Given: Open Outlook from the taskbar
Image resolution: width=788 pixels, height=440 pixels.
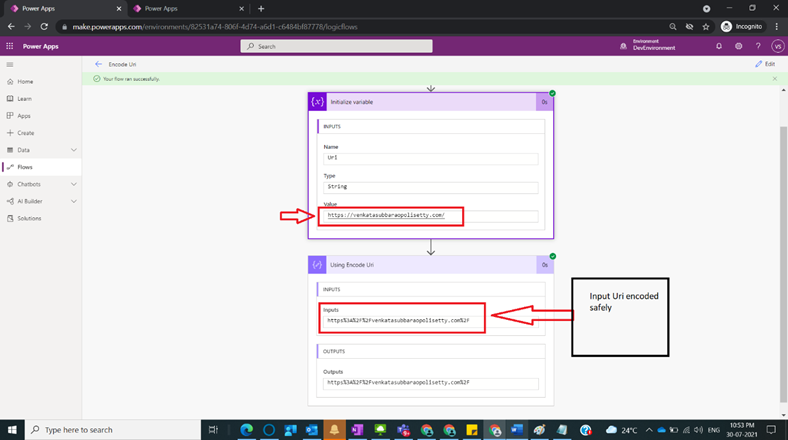Looking at the screenshot, I should [312, 430].
